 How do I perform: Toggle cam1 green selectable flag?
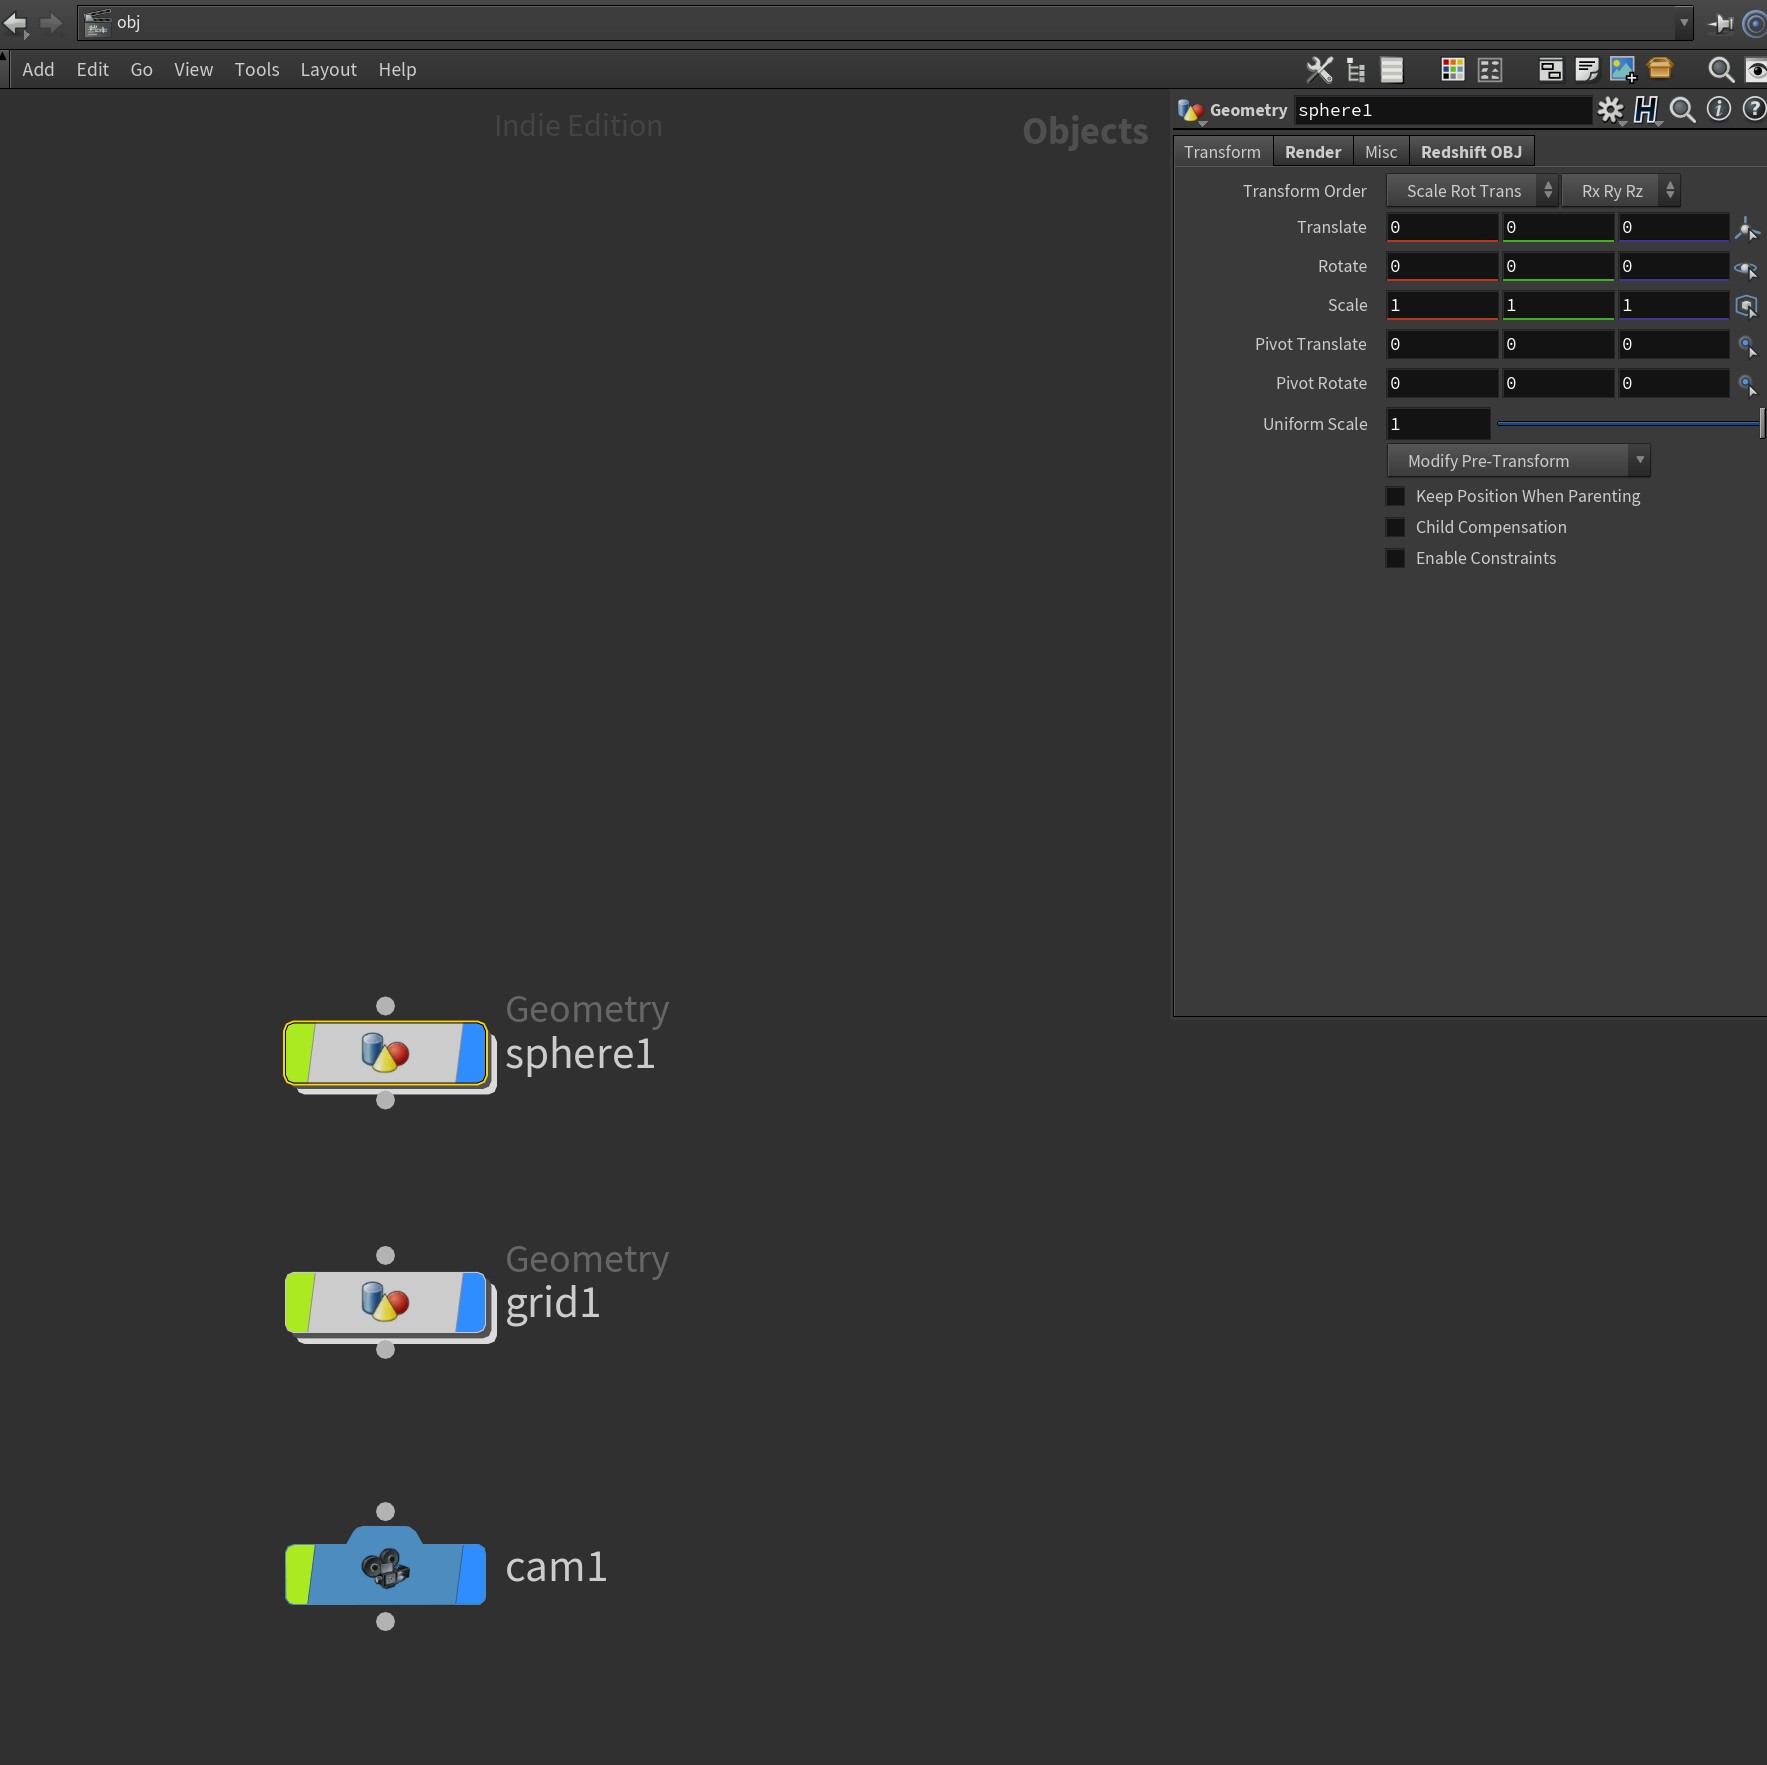(300, 1574)
